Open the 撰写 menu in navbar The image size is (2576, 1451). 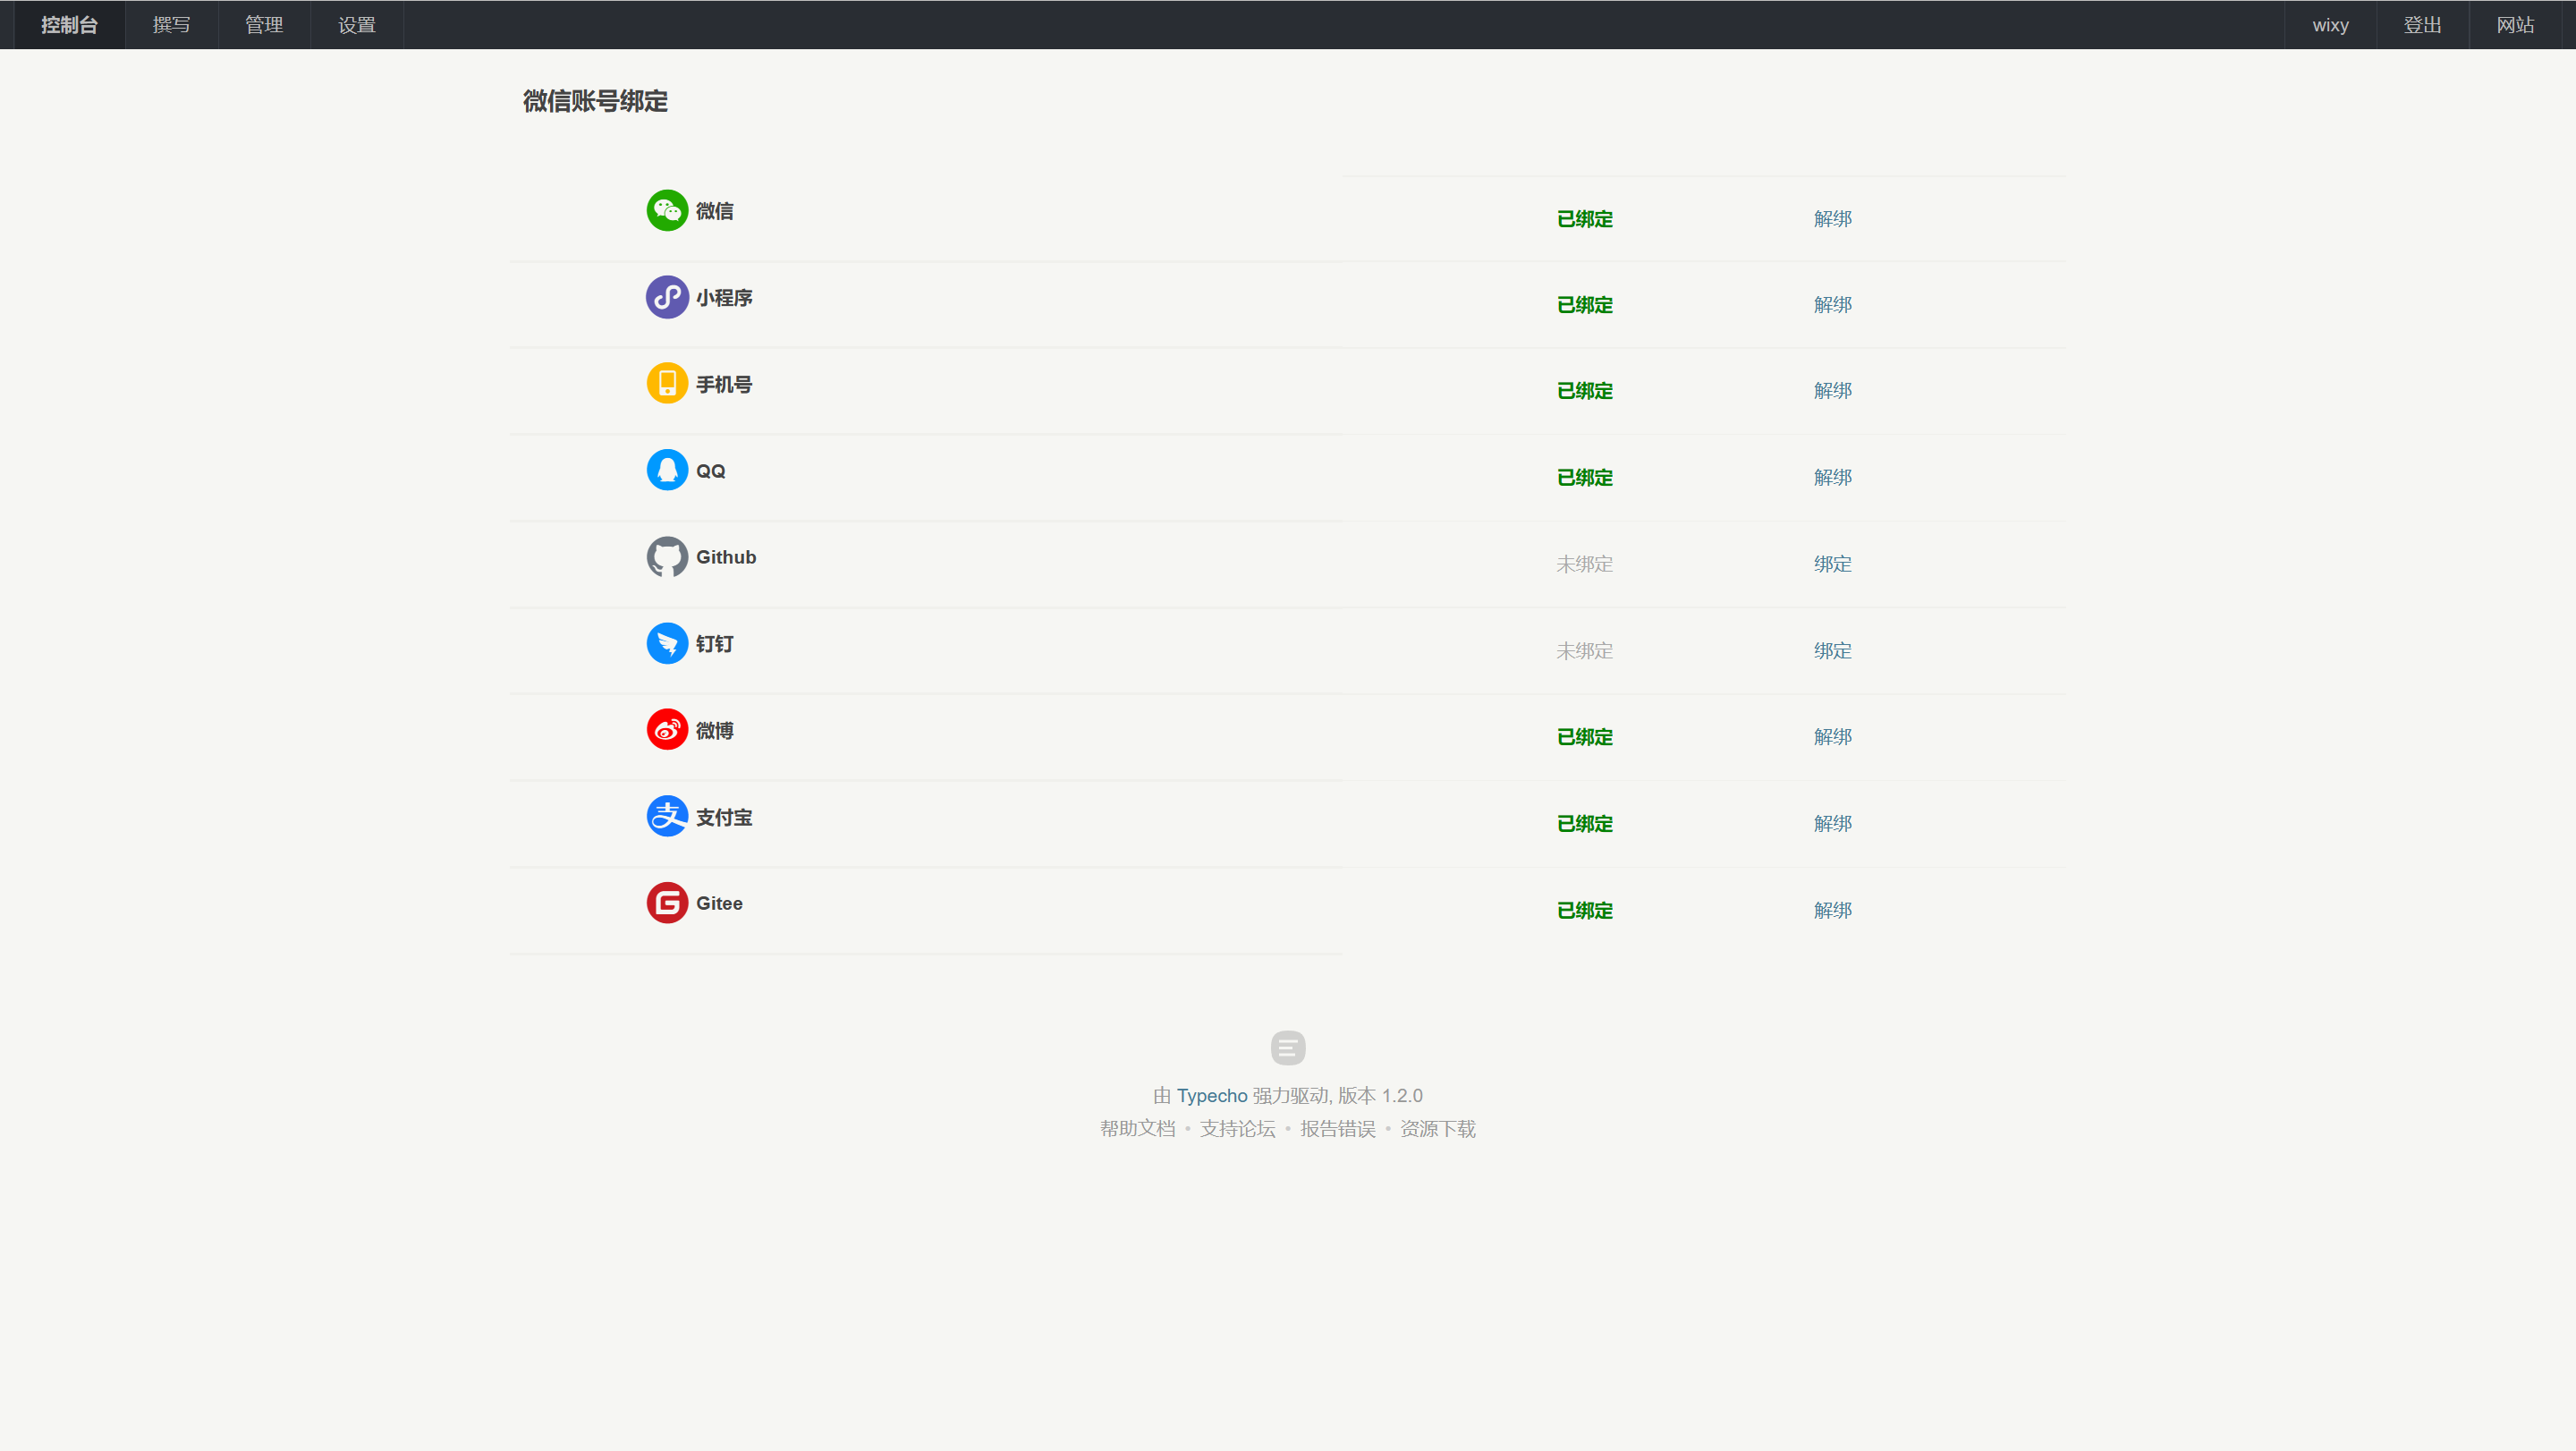[171, 25]
